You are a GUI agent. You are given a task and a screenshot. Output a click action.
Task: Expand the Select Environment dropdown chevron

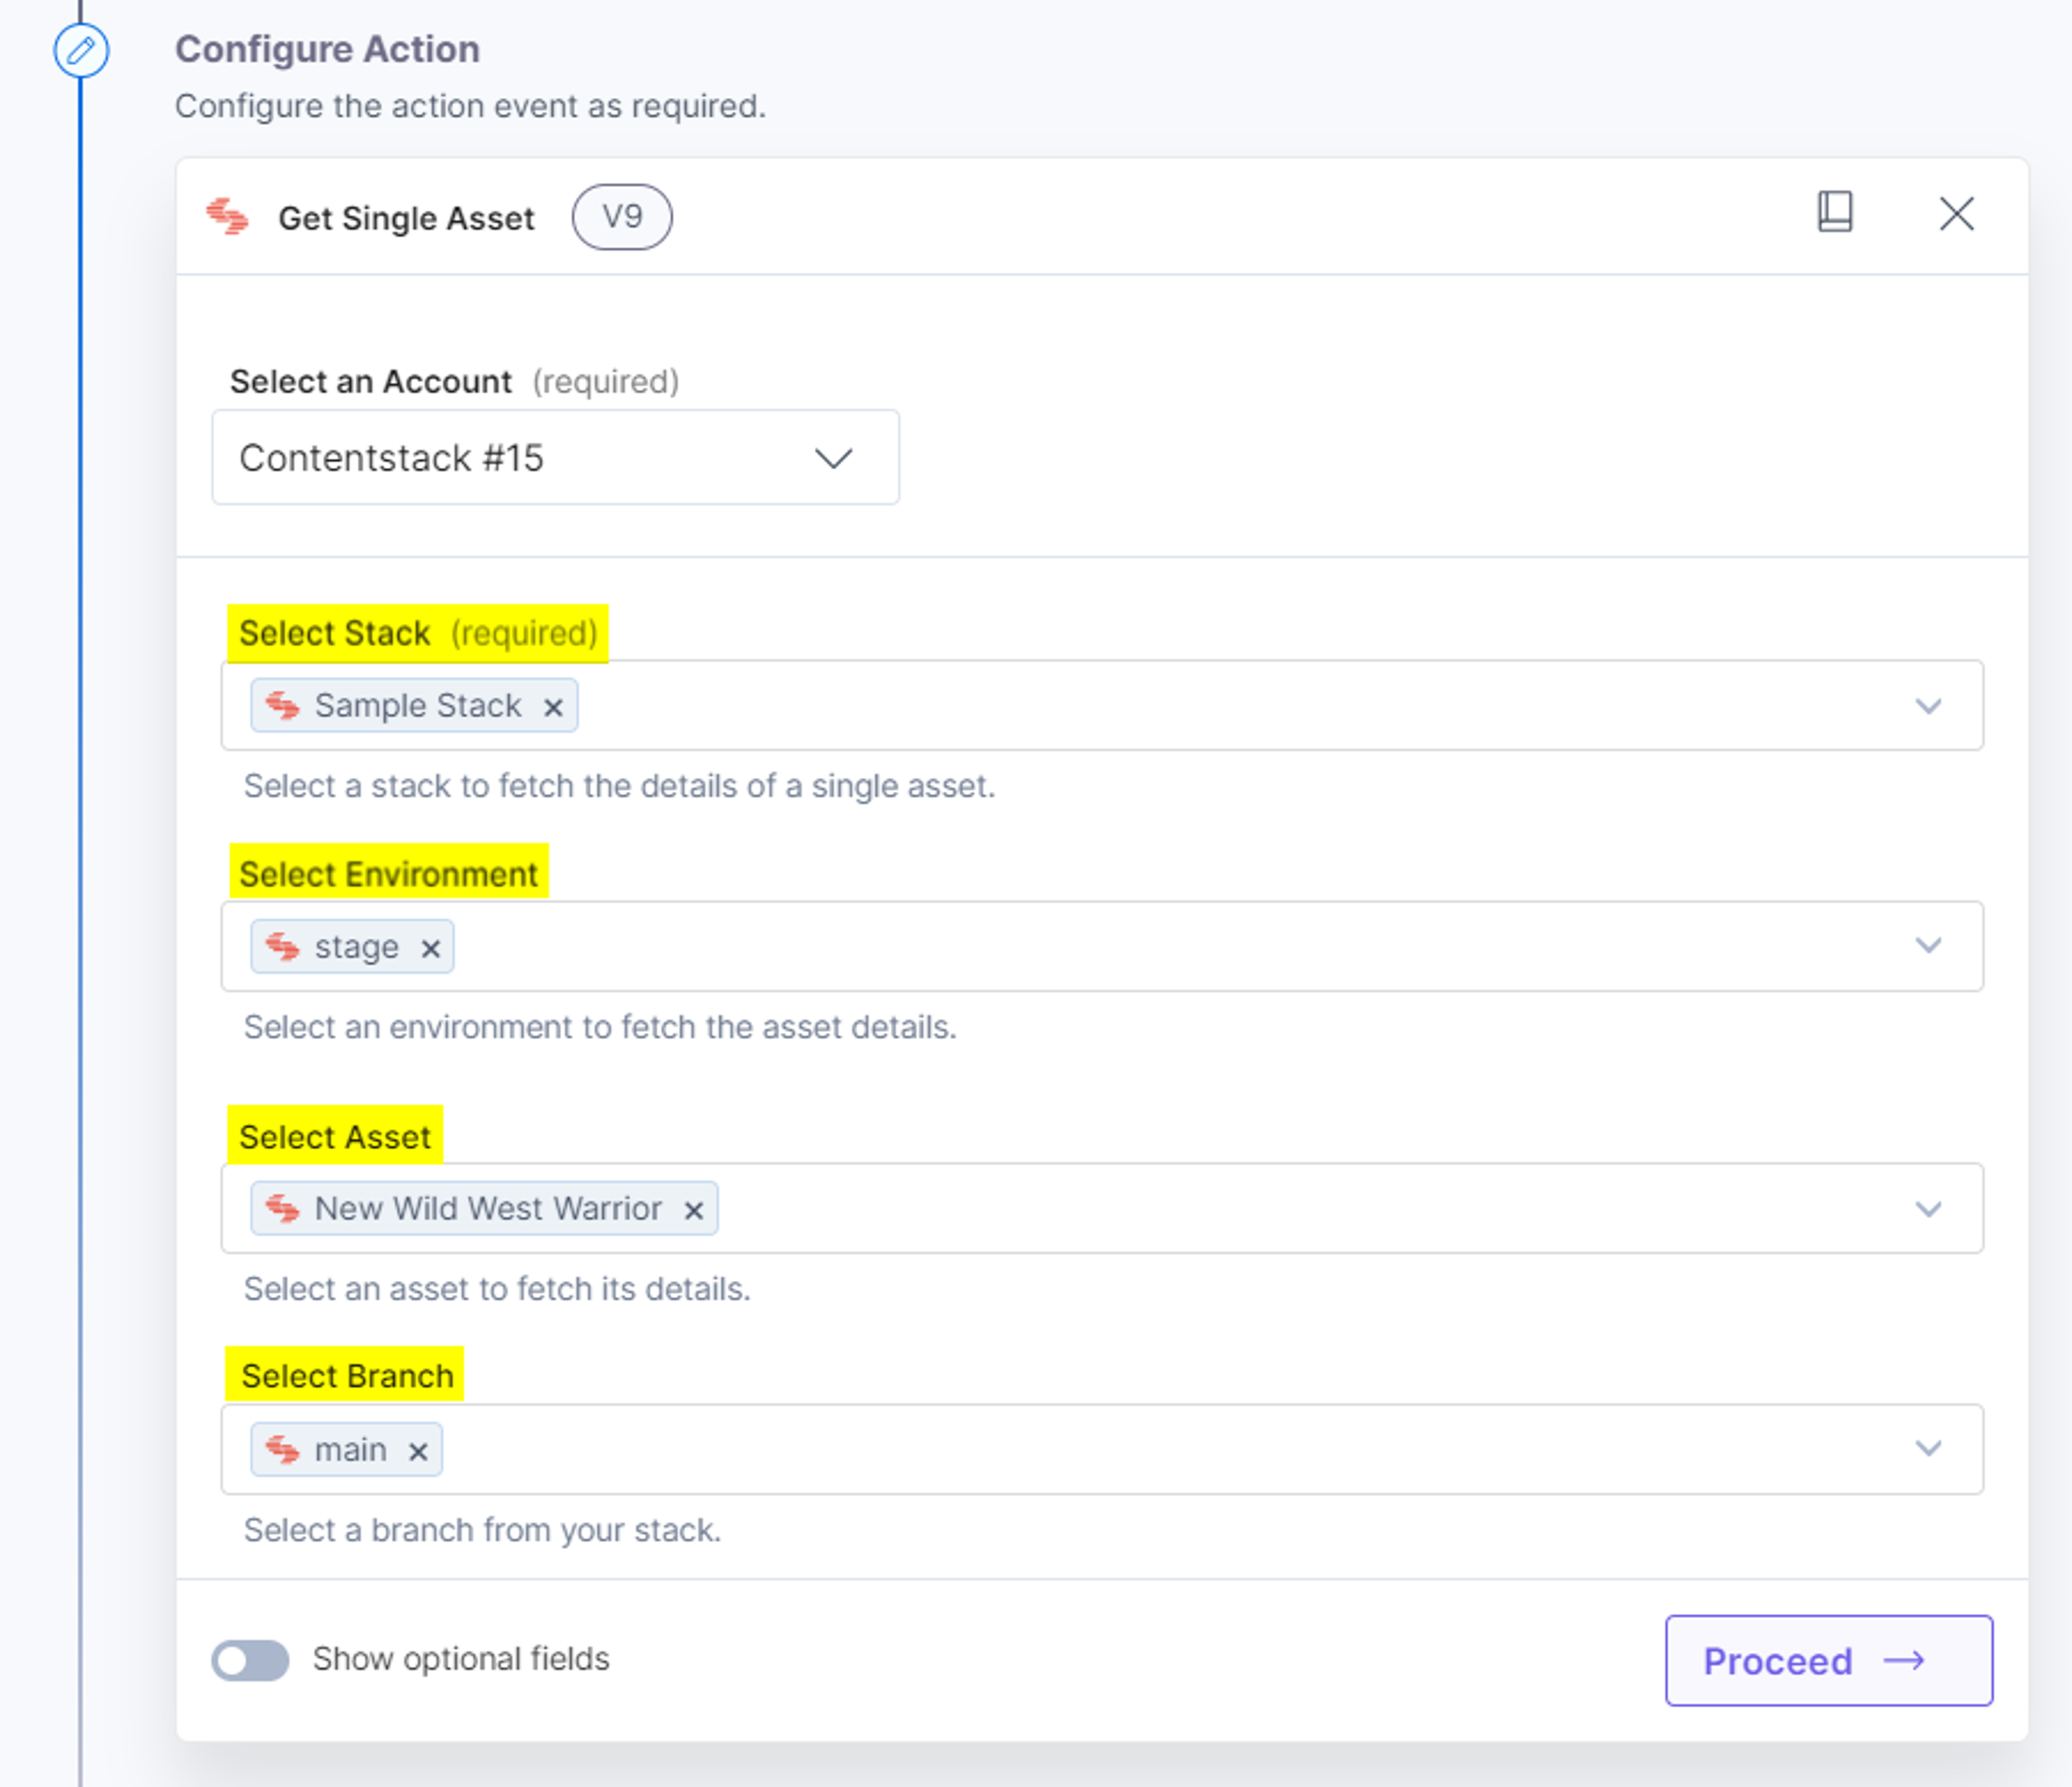click(x=1928, y=946)
